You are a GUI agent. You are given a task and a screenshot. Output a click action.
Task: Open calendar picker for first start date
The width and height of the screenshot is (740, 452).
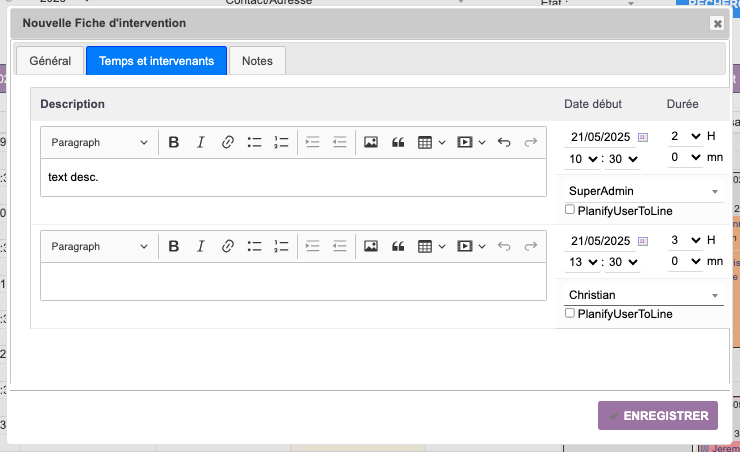click(643, 136)
